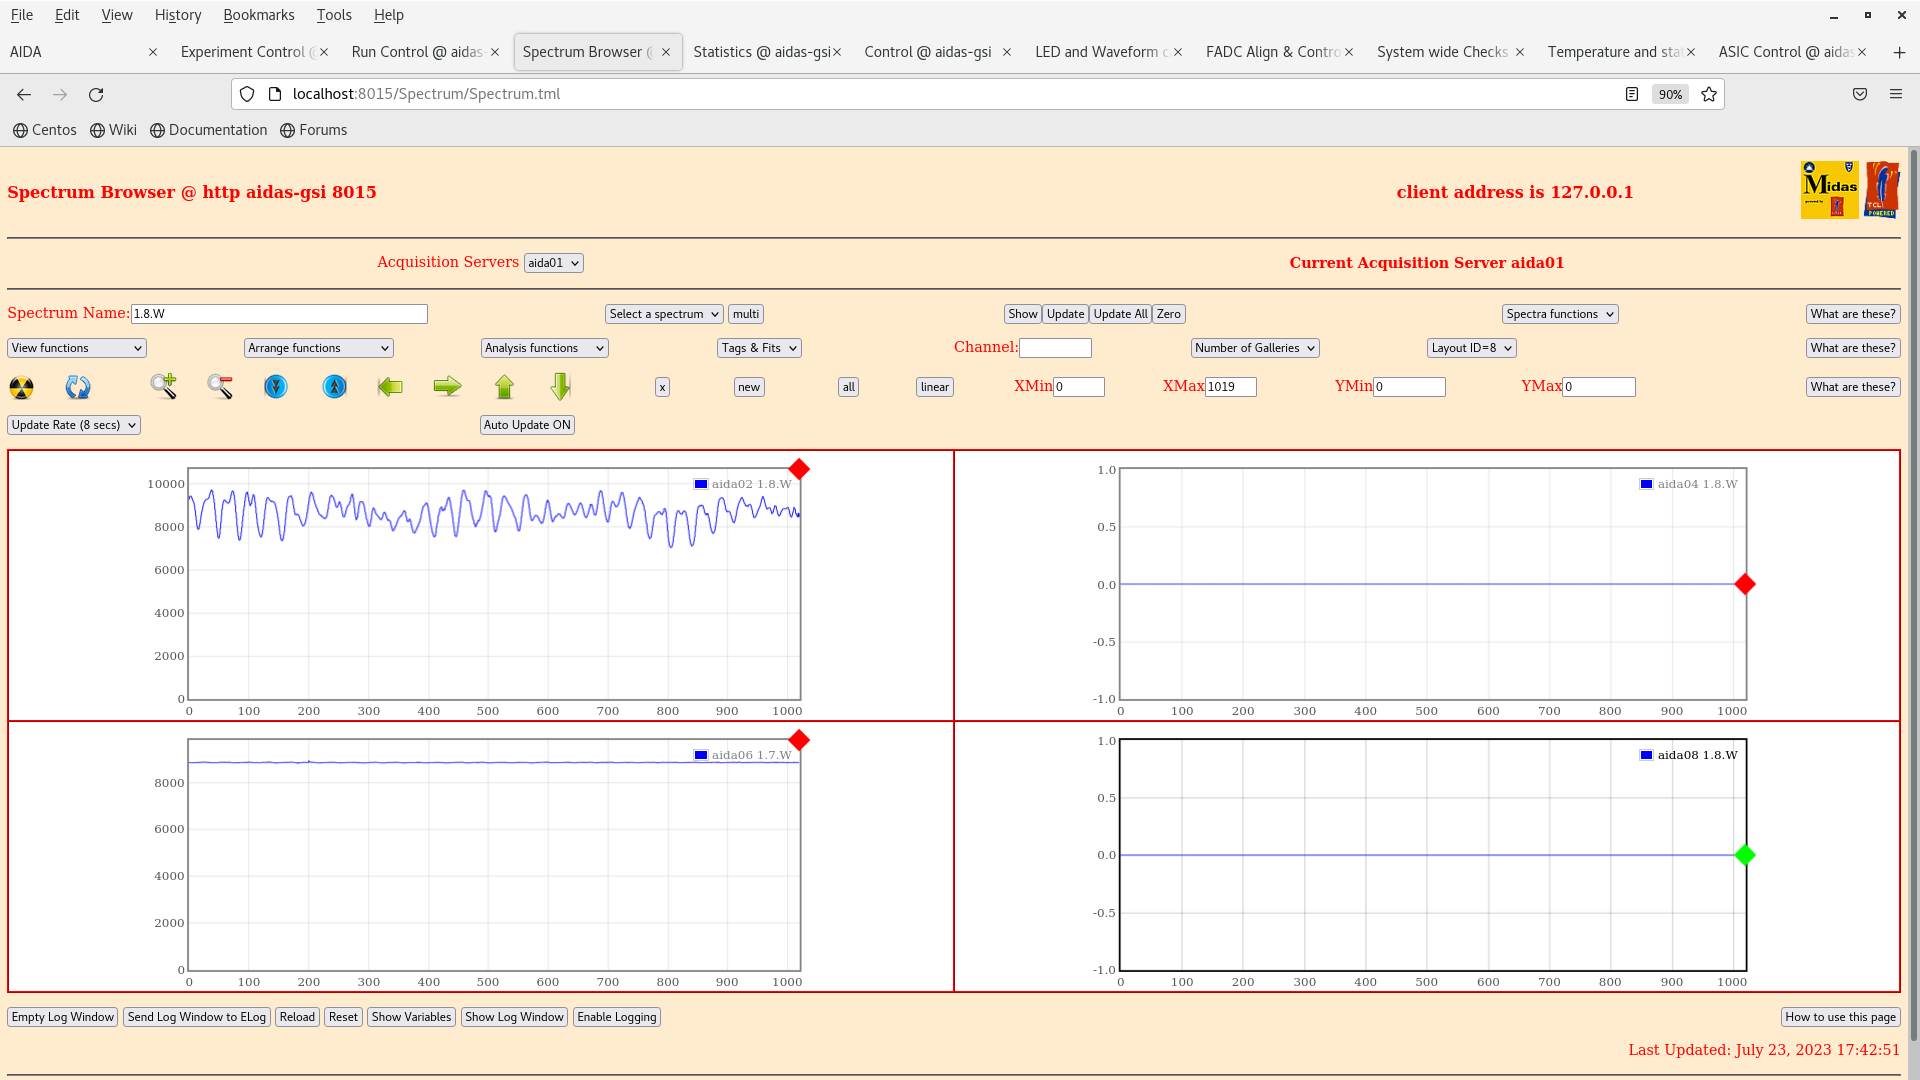Switch to the Run Control tab
This screenshot has width=1920, height=1080.
(x=417, y=52)
